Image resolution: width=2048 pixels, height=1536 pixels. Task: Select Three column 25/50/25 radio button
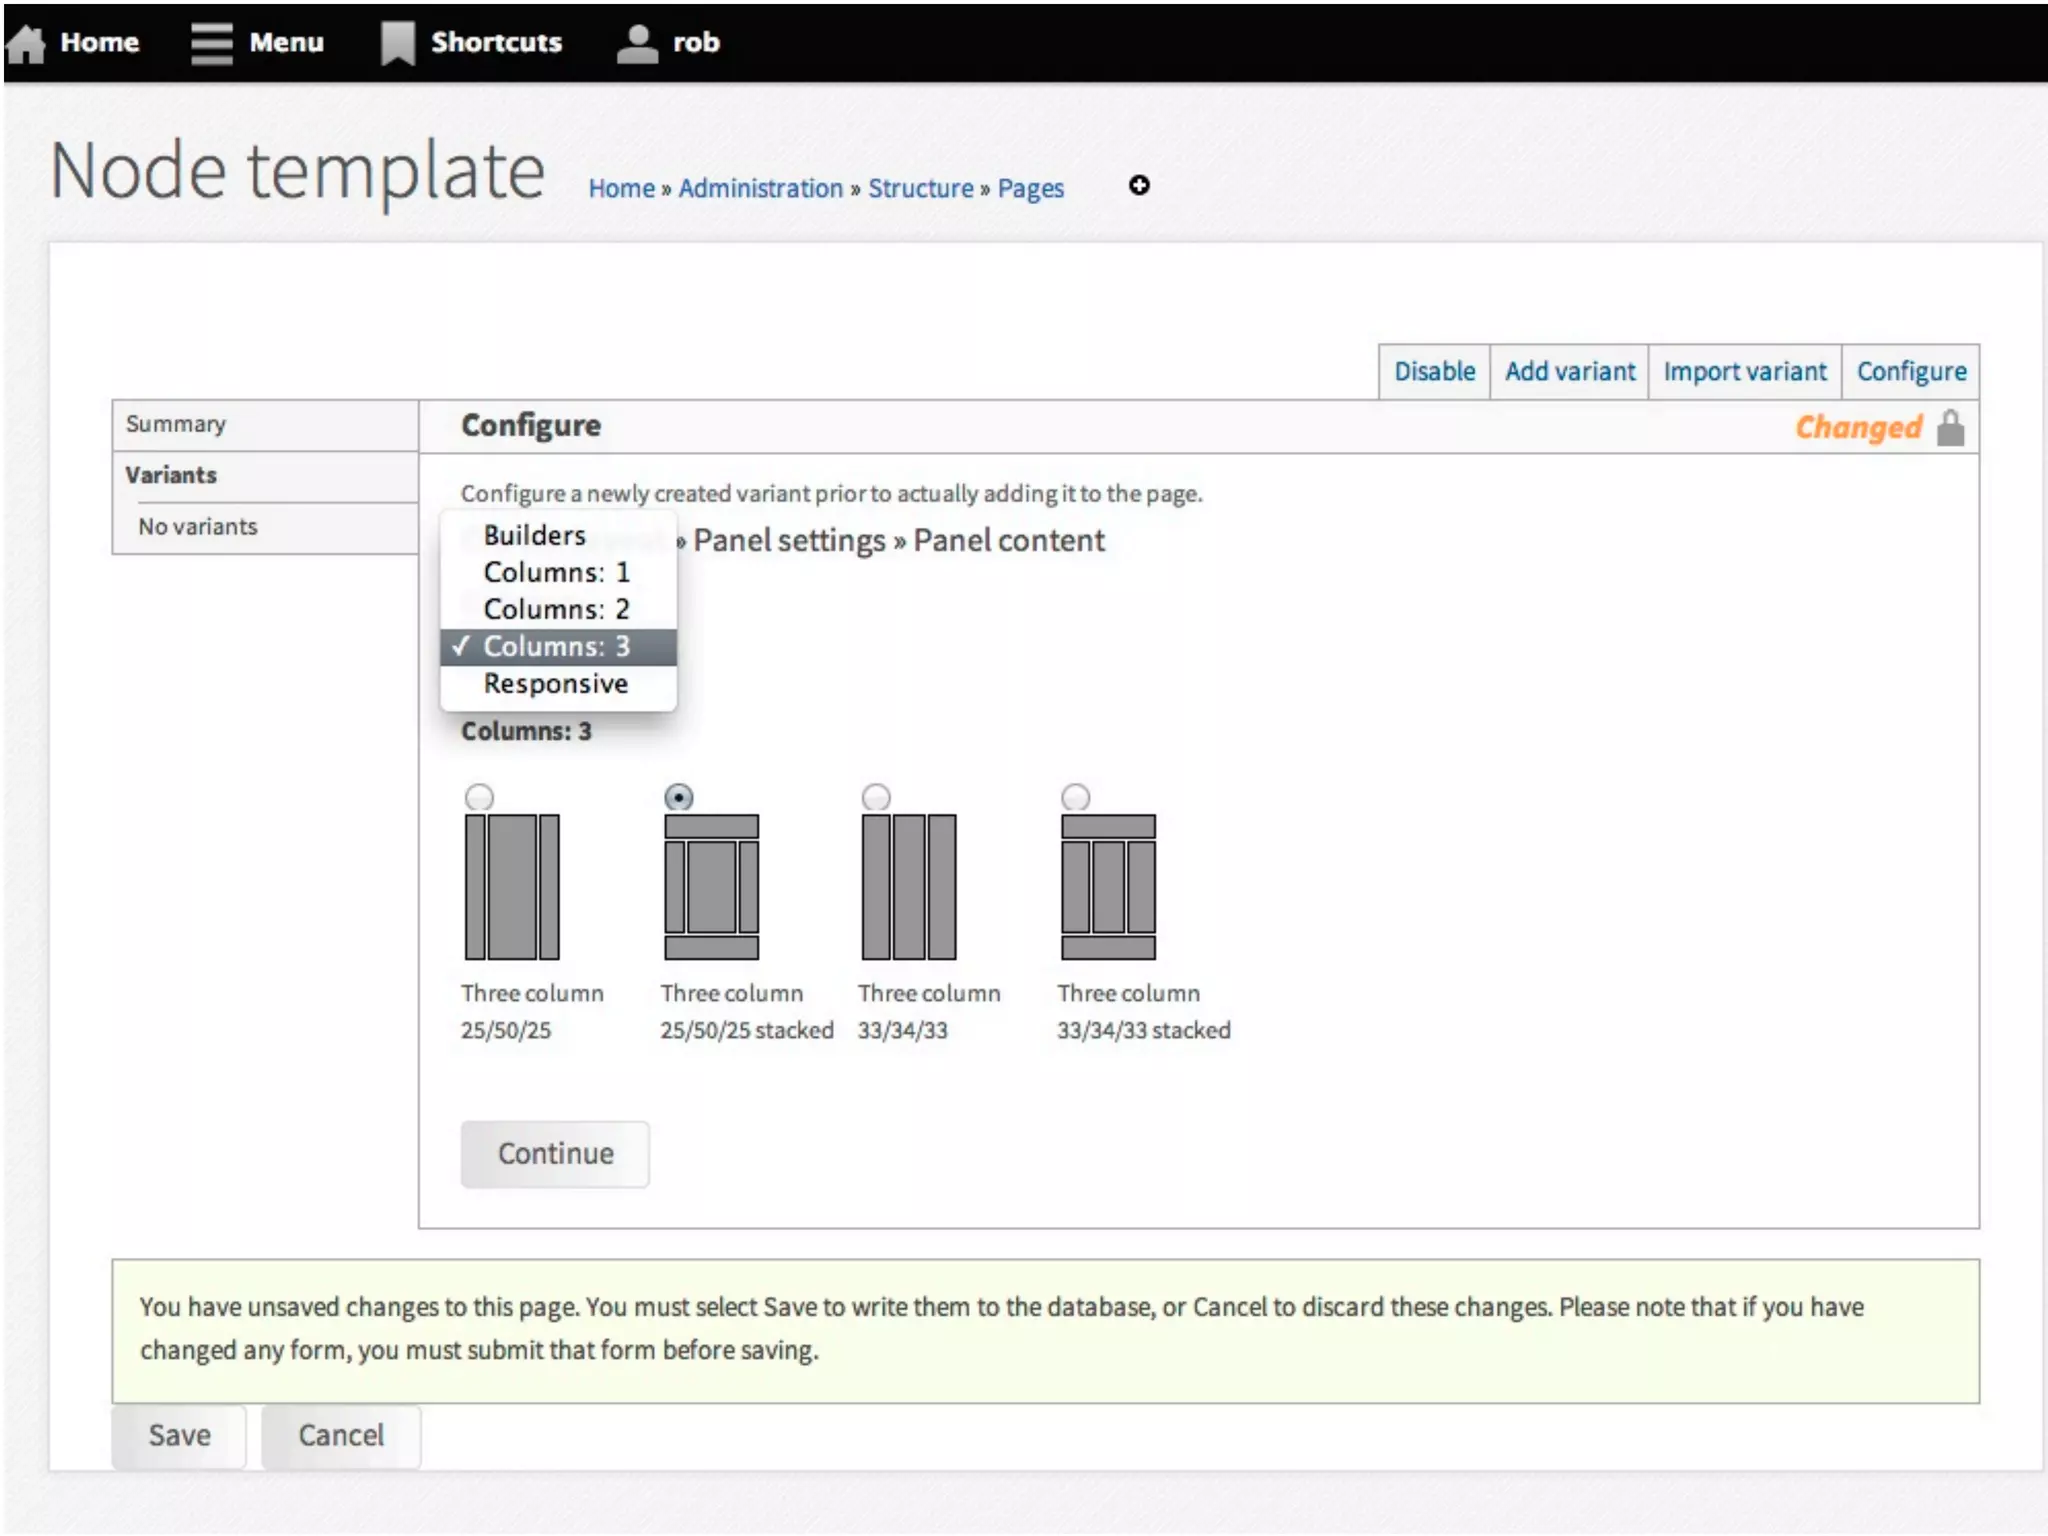[479, 797]
